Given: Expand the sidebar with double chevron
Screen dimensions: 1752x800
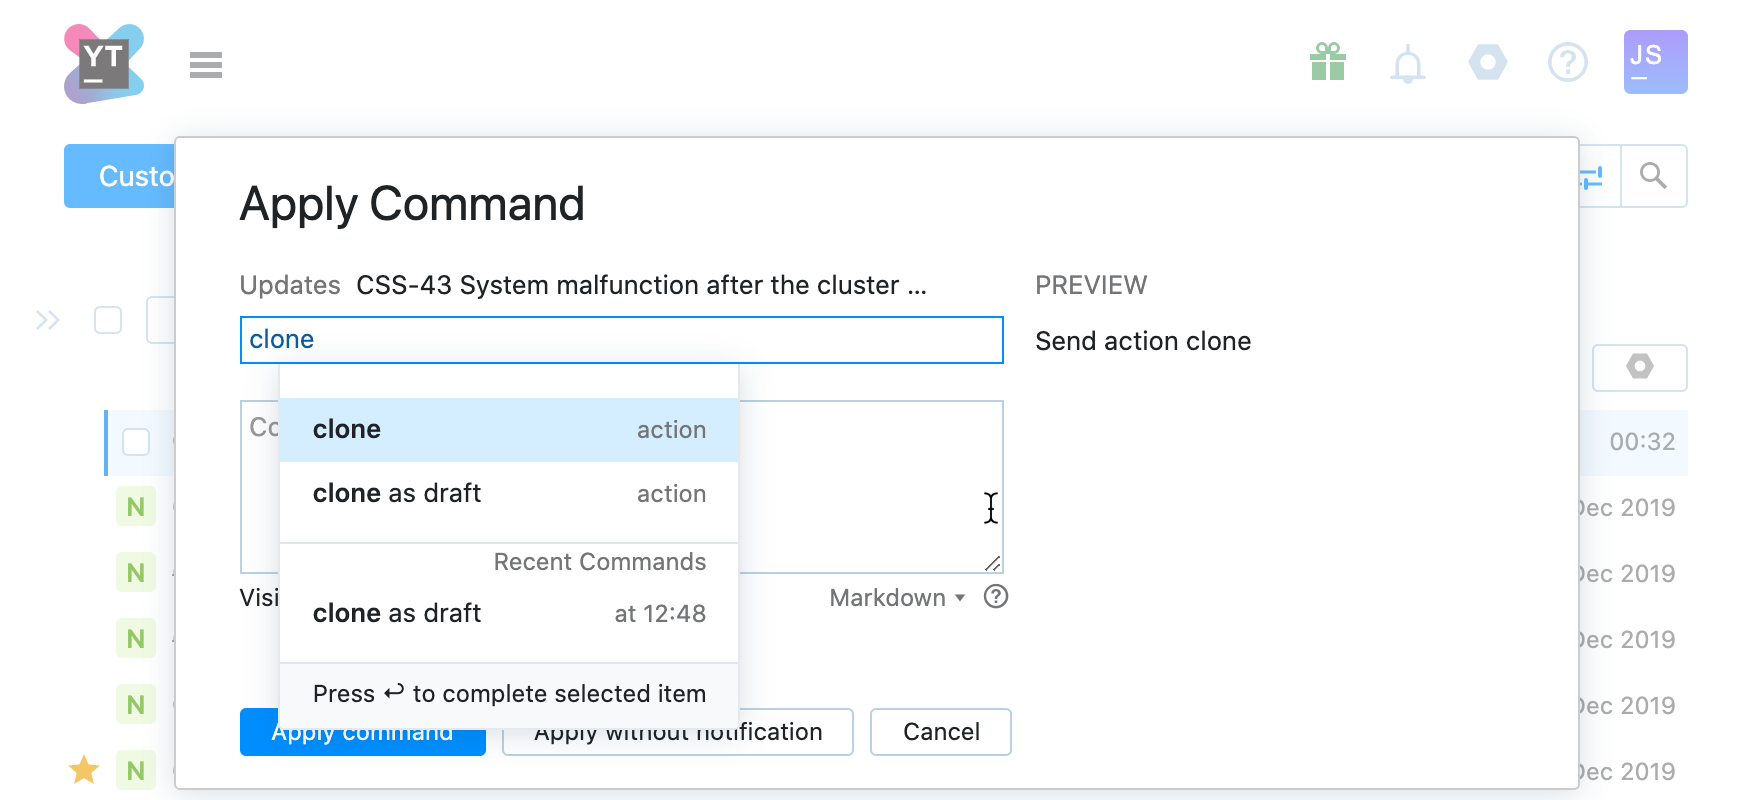Looking at the screenshot, I should tap(48, 320).
